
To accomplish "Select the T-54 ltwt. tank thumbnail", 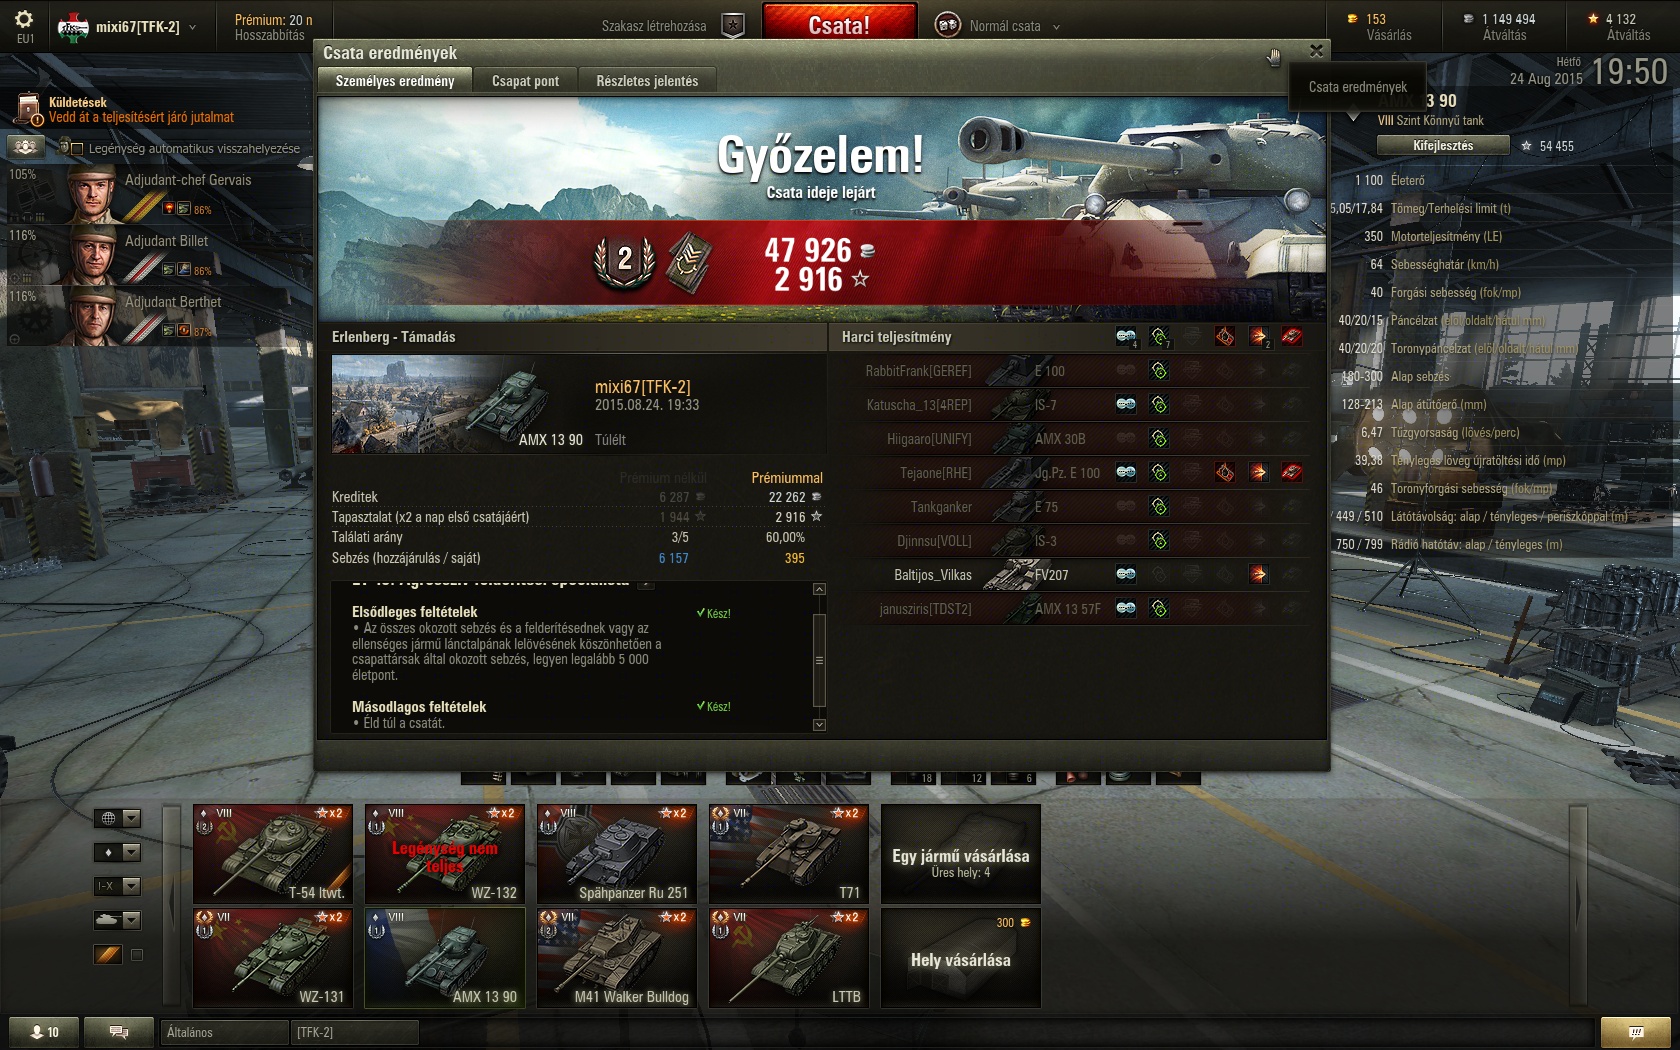I will click(273, 853).
